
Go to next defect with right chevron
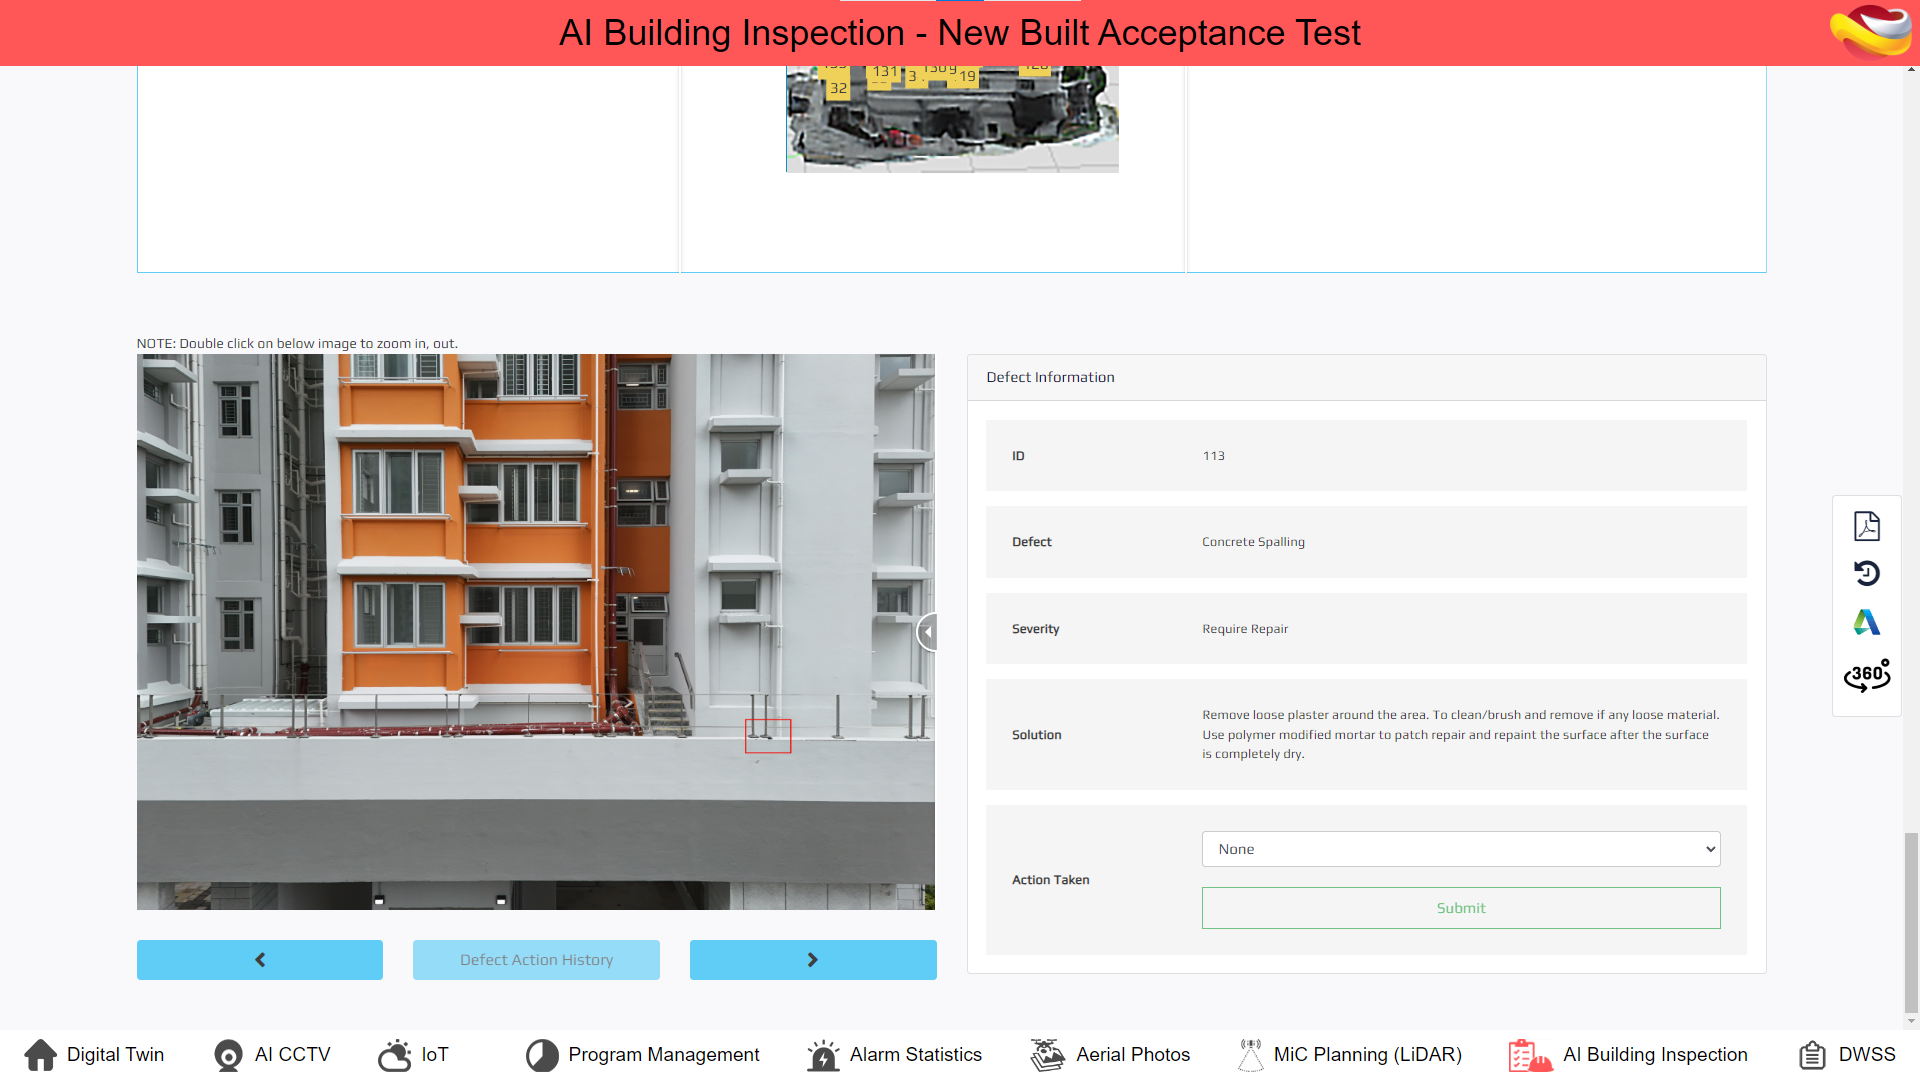(812, 960)
